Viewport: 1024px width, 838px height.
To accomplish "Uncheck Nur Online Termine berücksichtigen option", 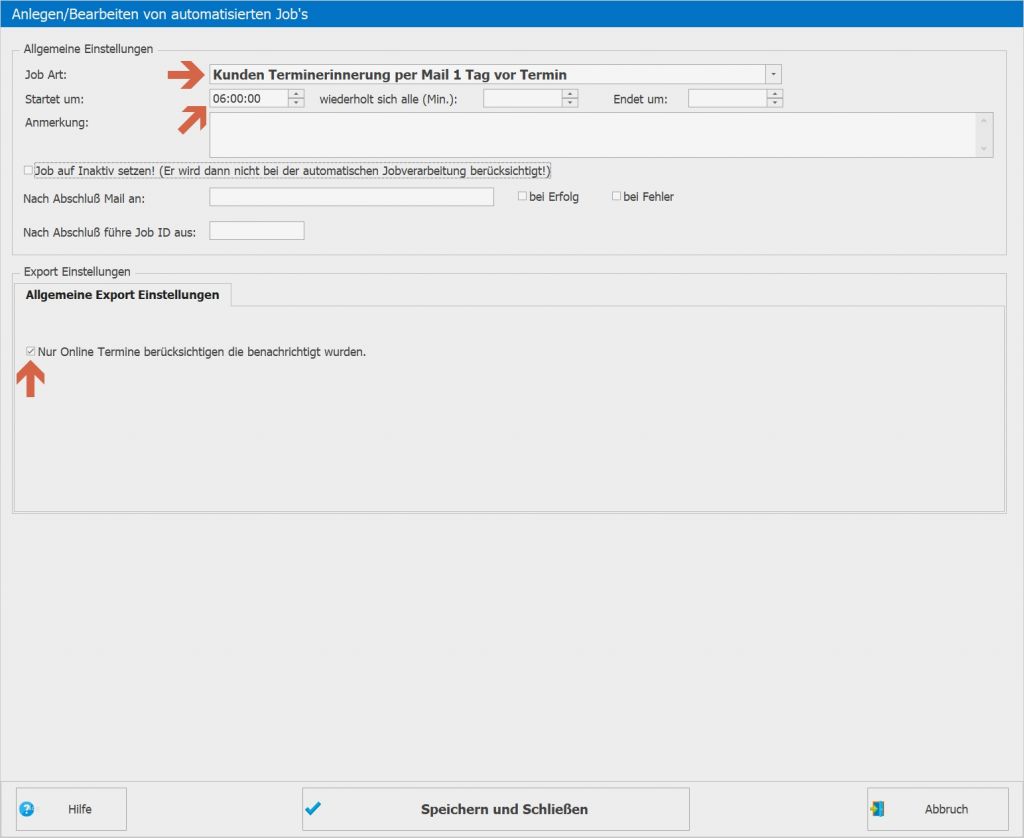I will (x=30, y=351).
